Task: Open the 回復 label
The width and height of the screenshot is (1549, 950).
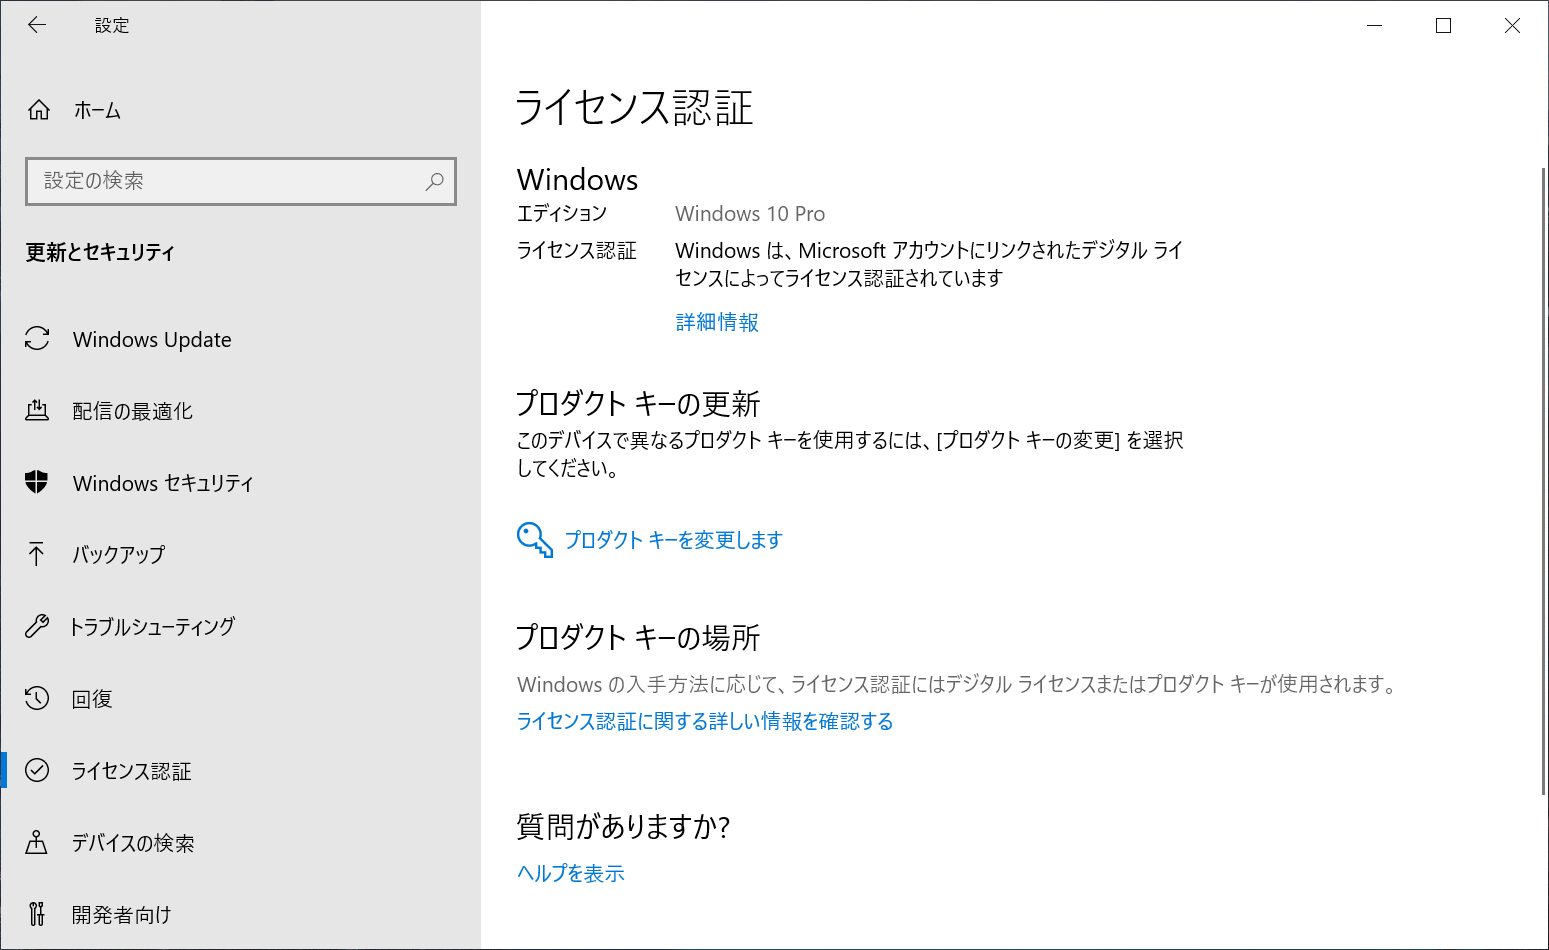Action: [92, 699]
